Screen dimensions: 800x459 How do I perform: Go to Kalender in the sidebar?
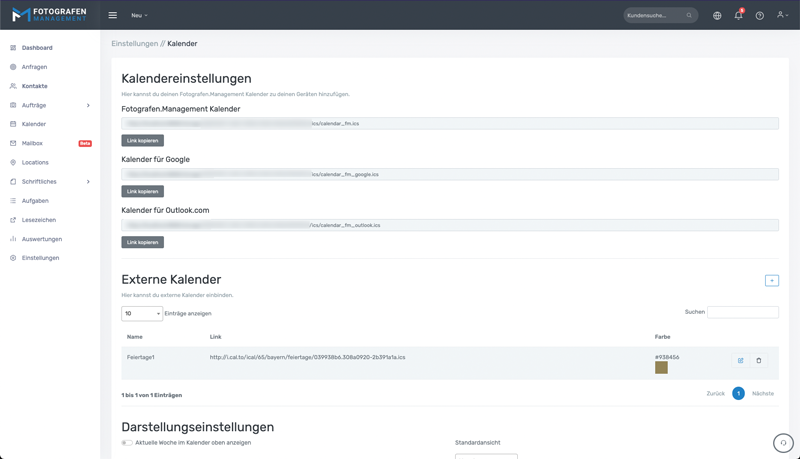click(x=34, y=124)
